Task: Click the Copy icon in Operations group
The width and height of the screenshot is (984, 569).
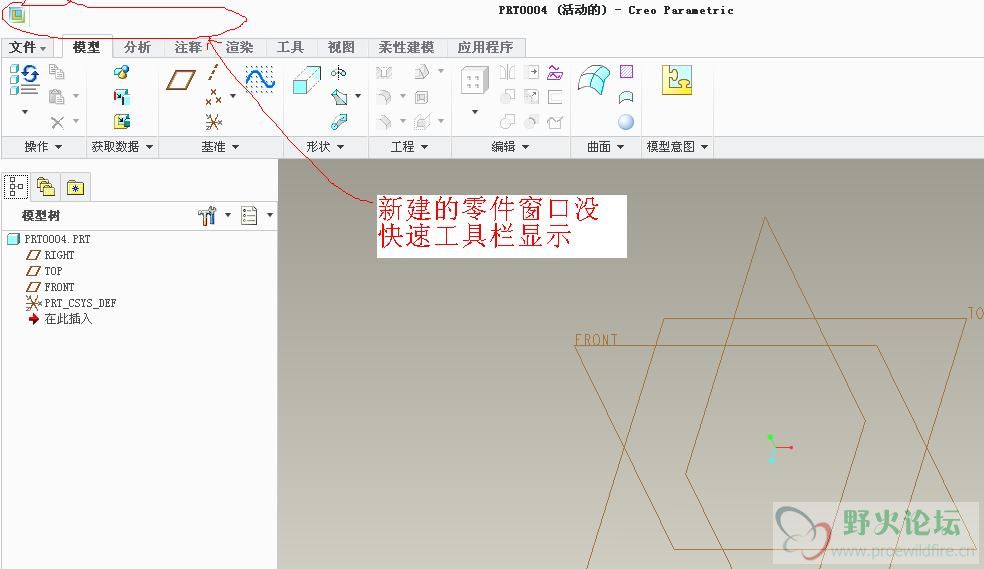Action: 56,72
